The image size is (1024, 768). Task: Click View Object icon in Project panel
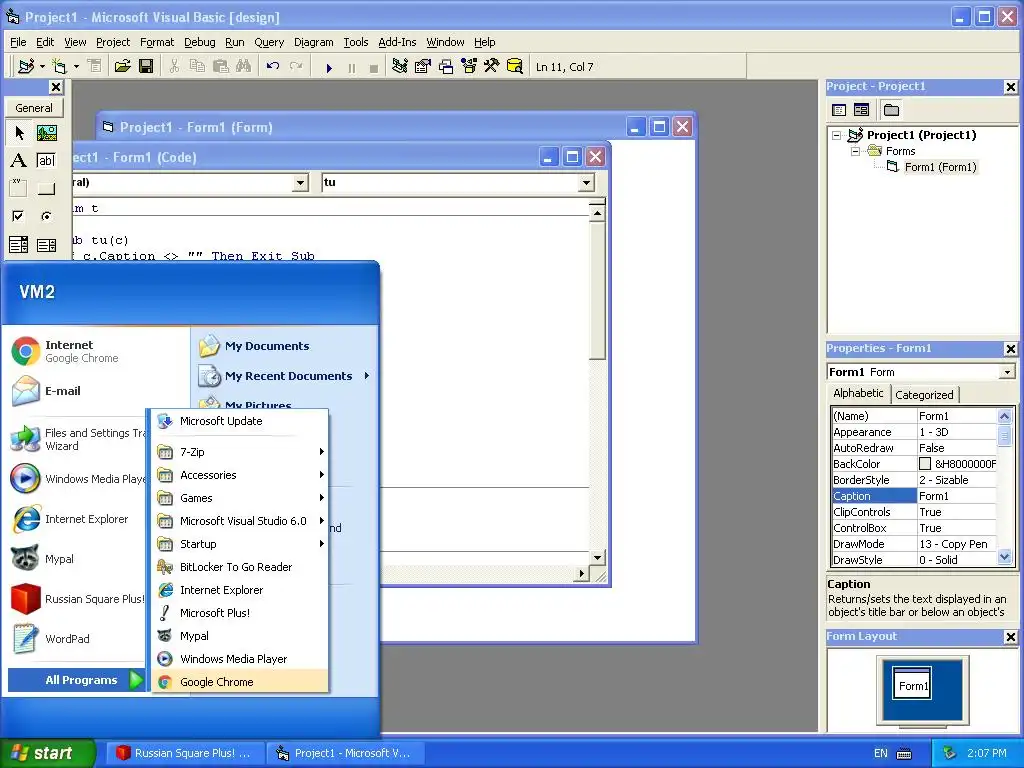click(861, 110)
